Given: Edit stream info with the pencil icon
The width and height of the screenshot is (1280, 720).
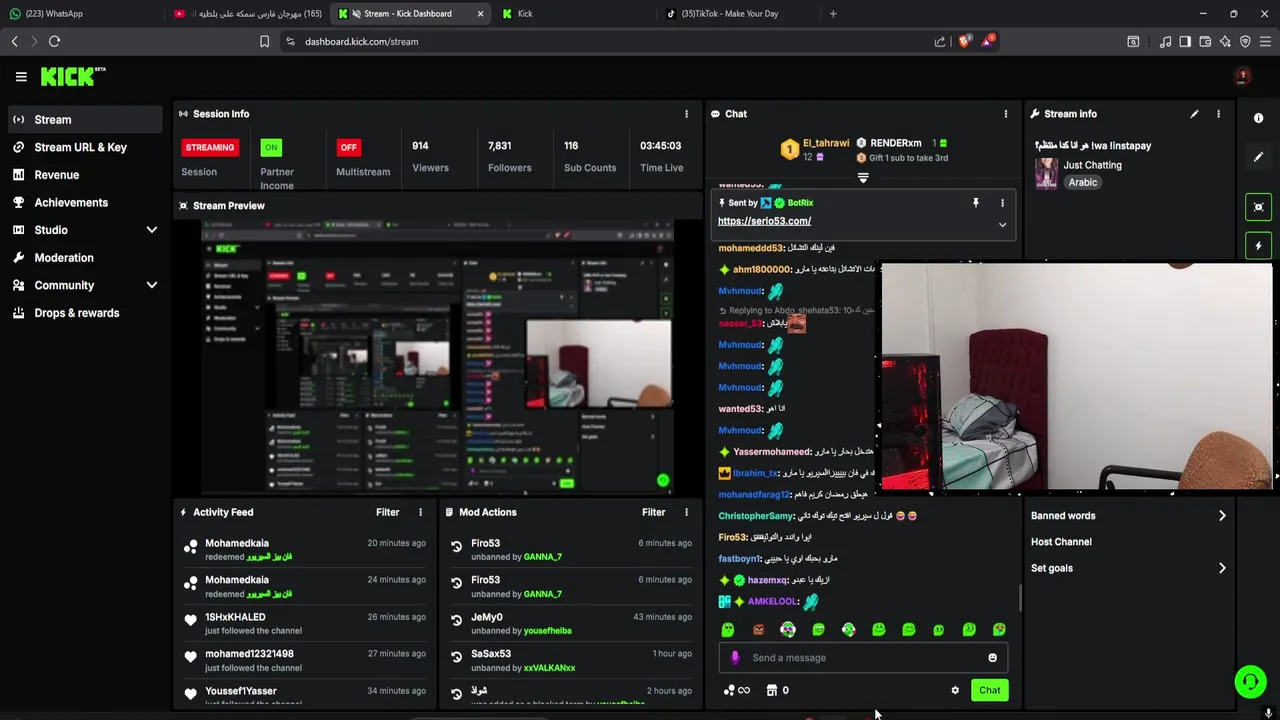Looking at the screenshot, I should [x=1194, y=114].
